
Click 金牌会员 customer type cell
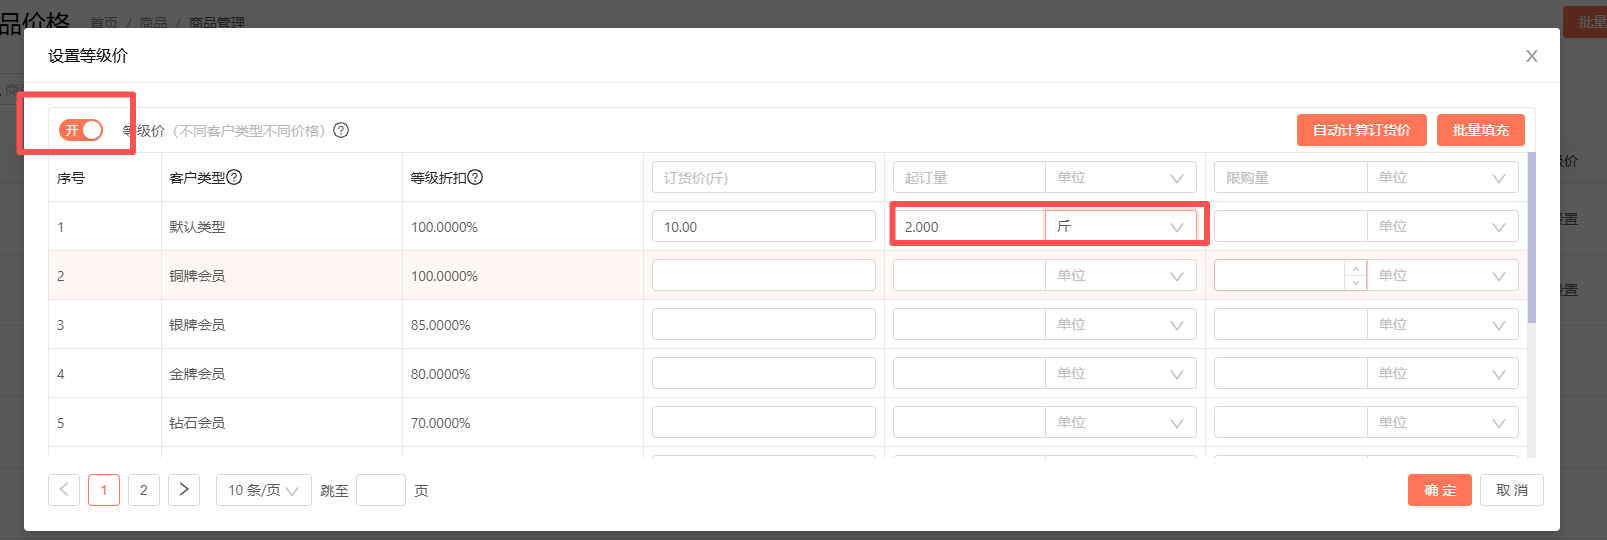281,374
